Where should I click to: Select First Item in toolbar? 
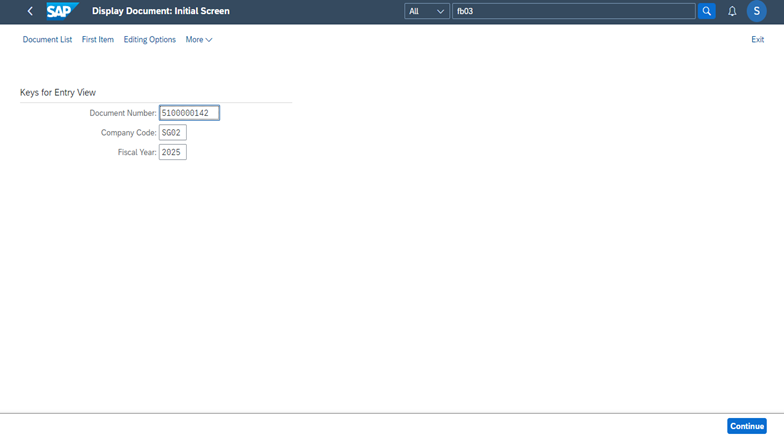pyautogui.click(x=98, y=40)
